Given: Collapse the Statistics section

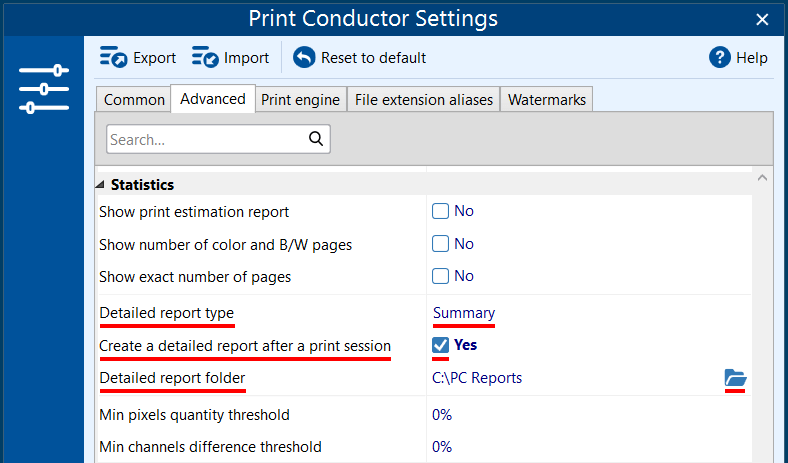Looking at the screenshot, I should [x=100, y=185].
